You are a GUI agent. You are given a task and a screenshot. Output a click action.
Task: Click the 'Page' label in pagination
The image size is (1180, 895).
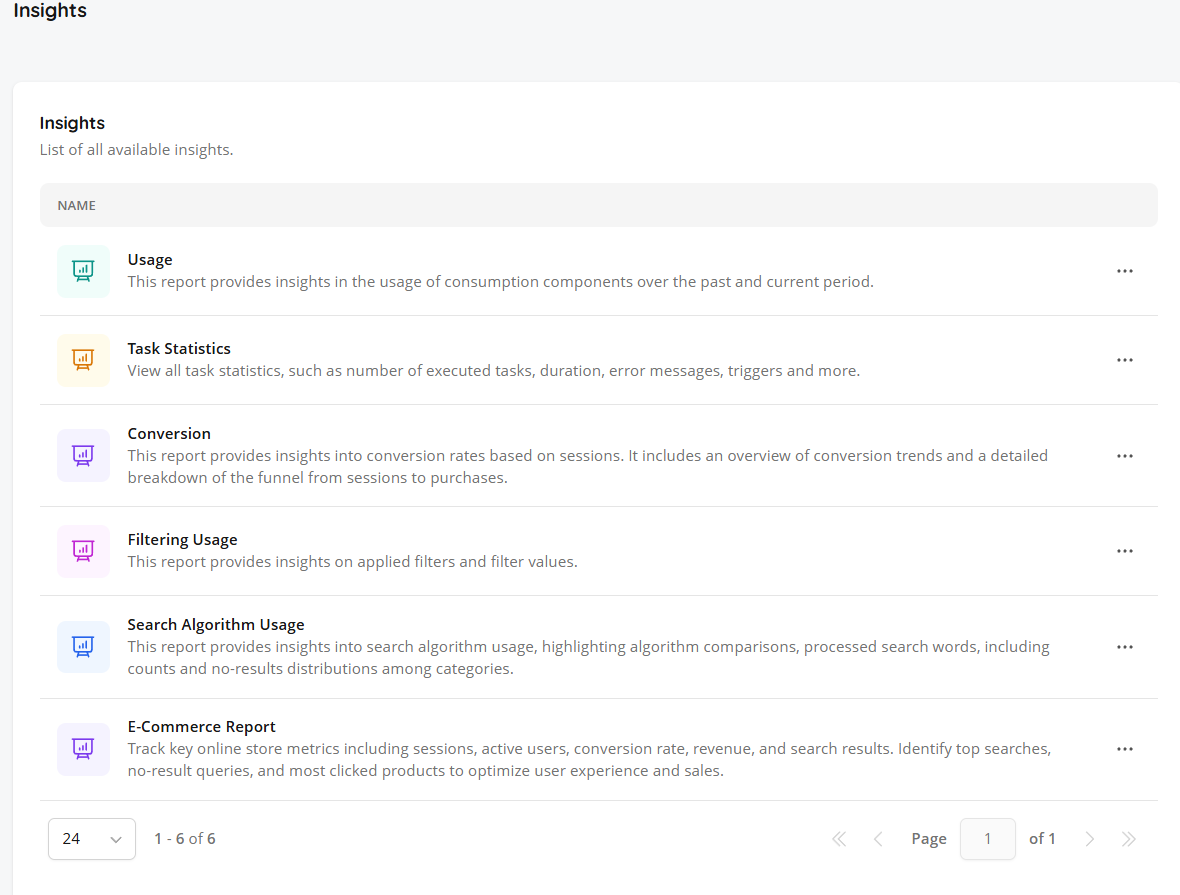click(x=929, y=839)
